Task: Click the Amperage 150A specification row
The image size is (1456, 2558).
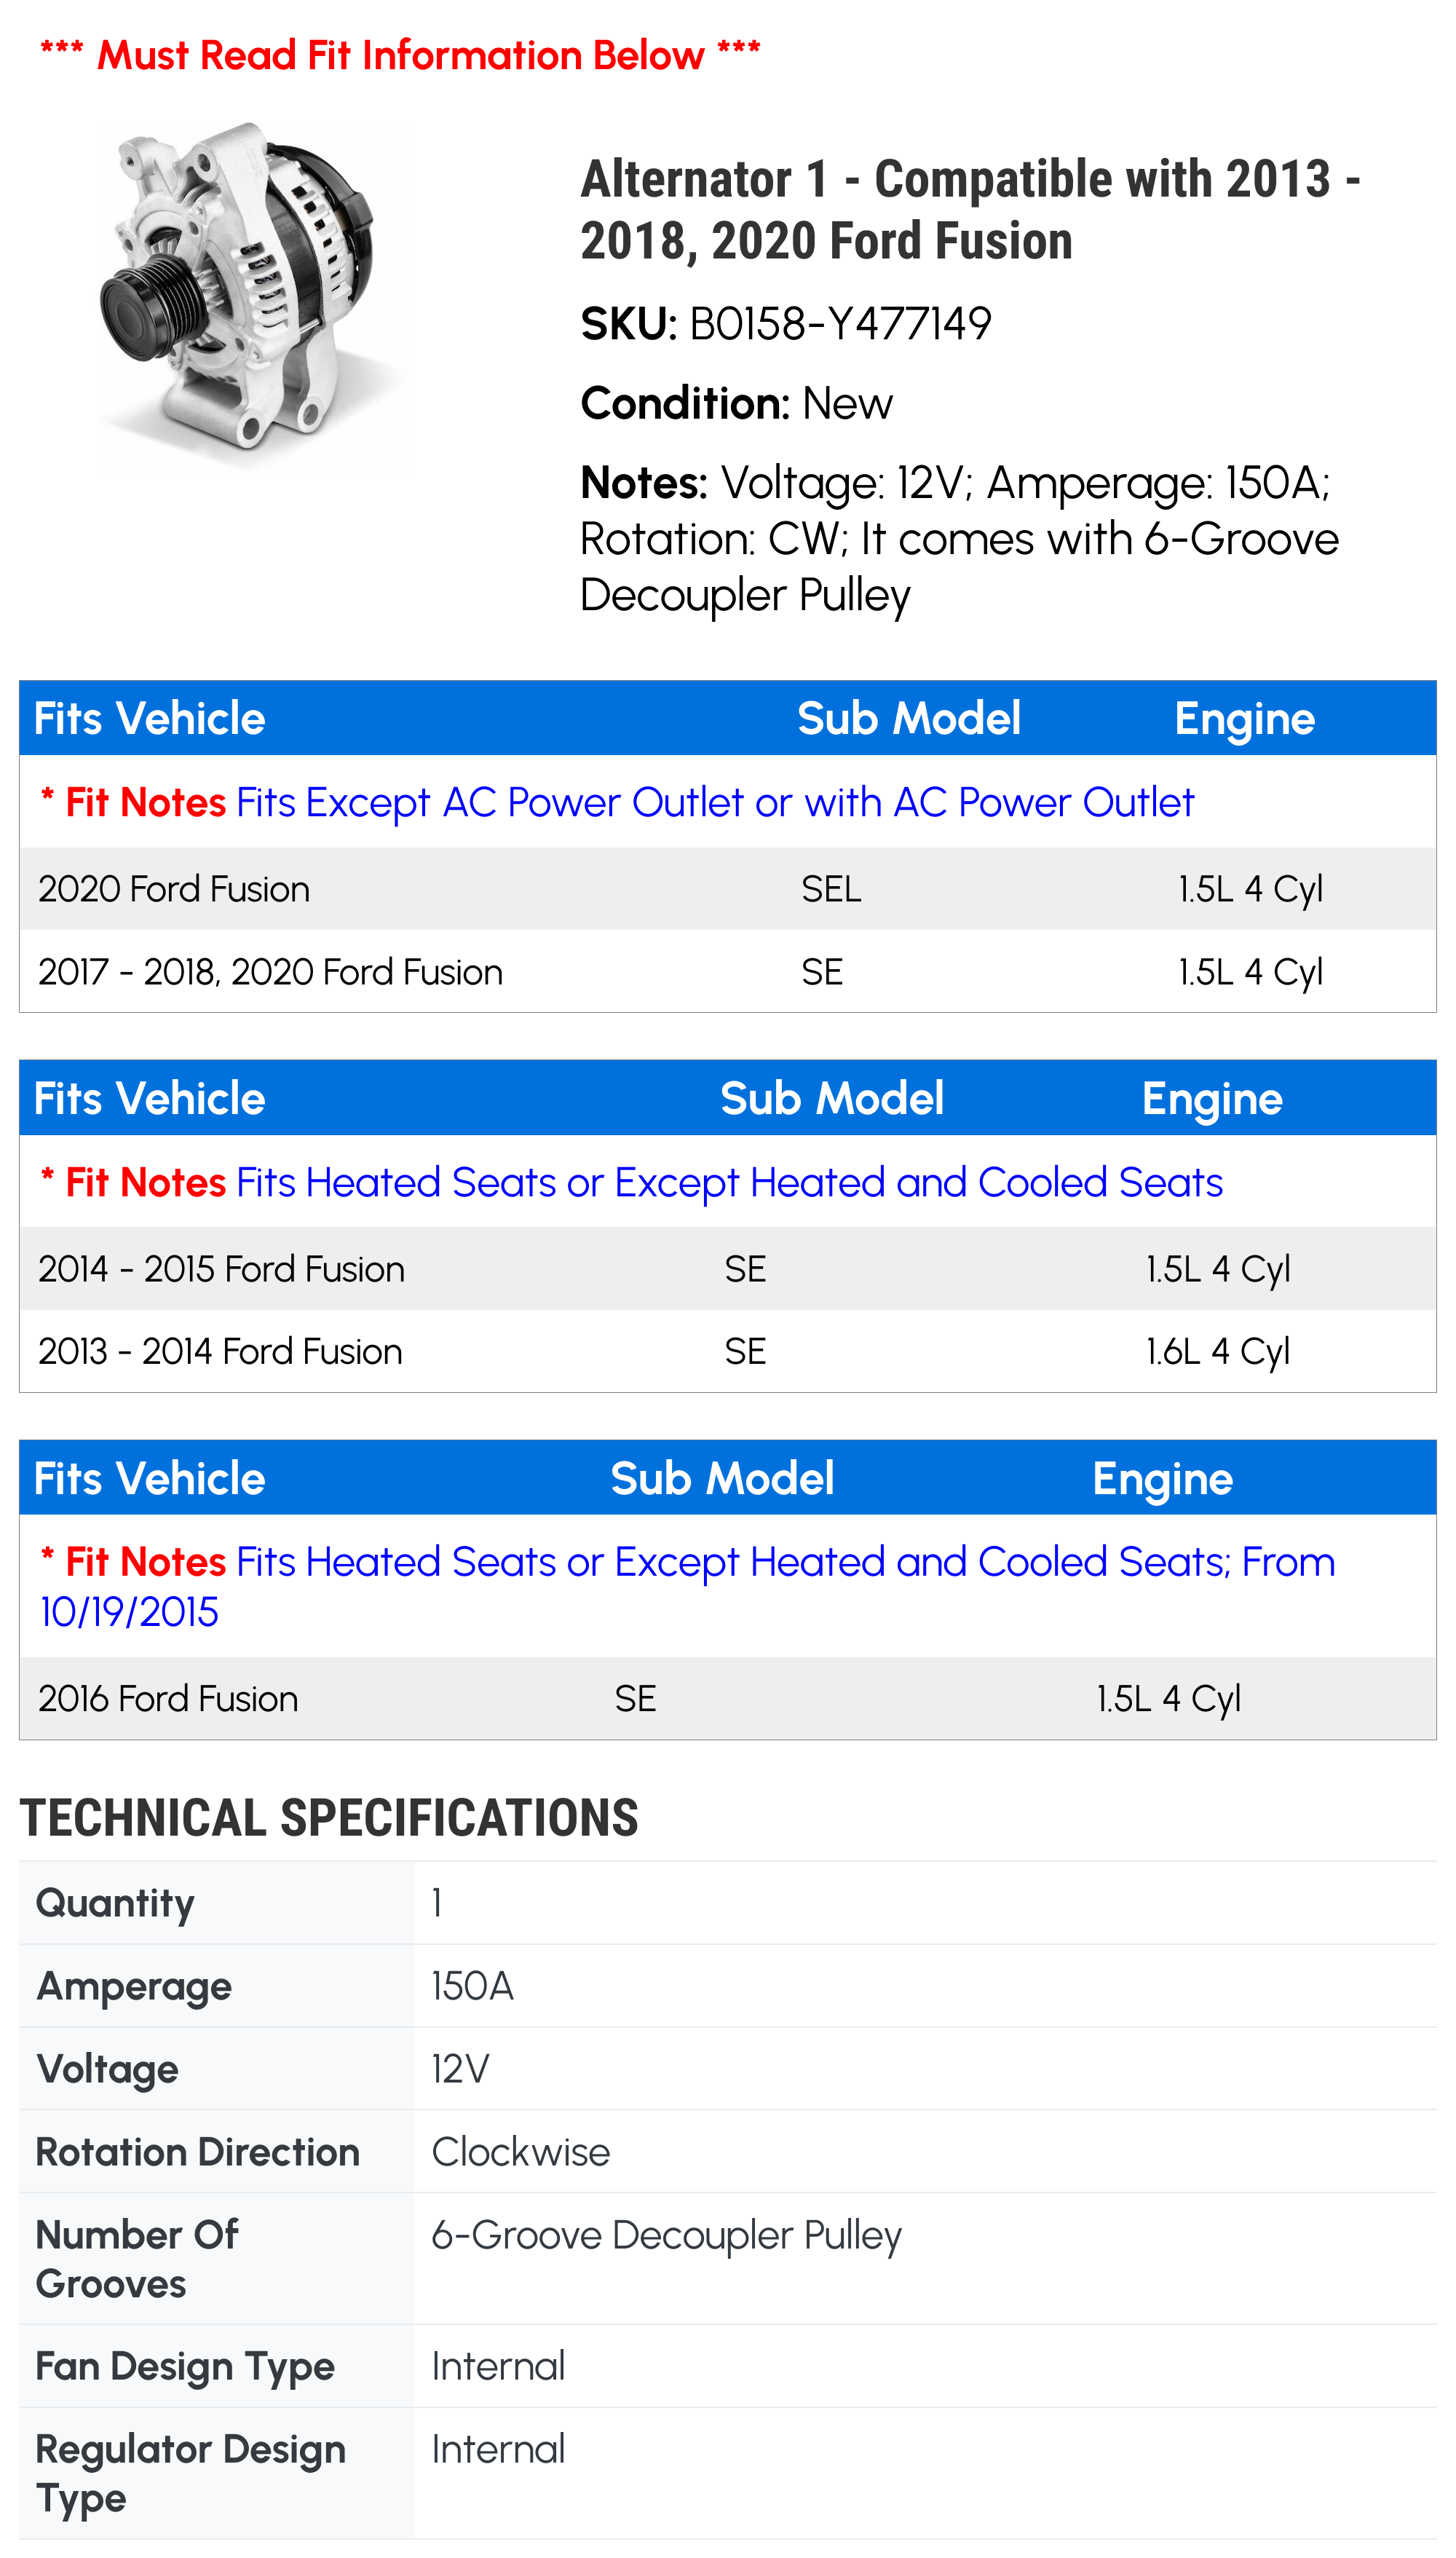Action: click(727, 1986)
